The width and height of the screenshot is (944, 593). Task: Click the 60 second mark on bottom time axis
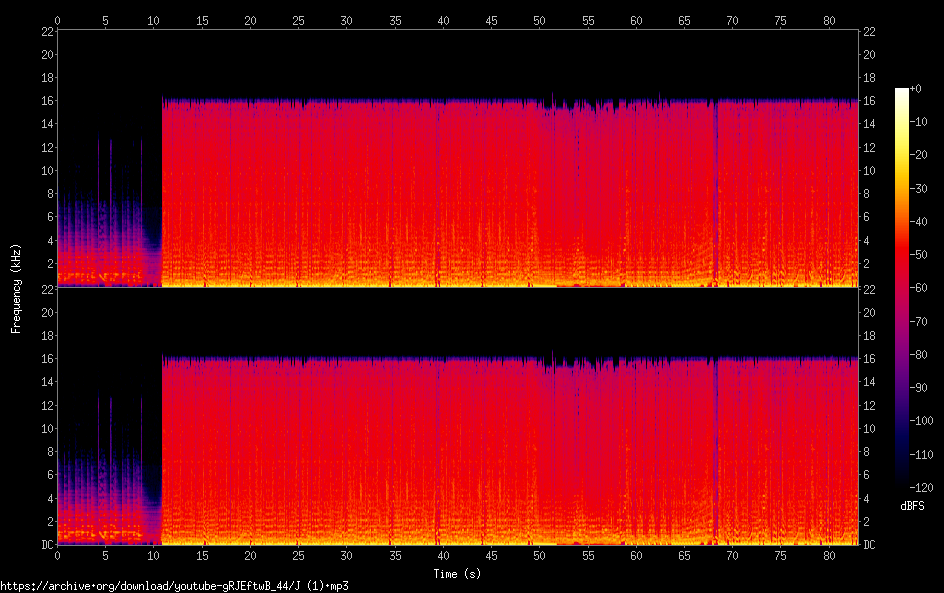(x=636, y=555)
